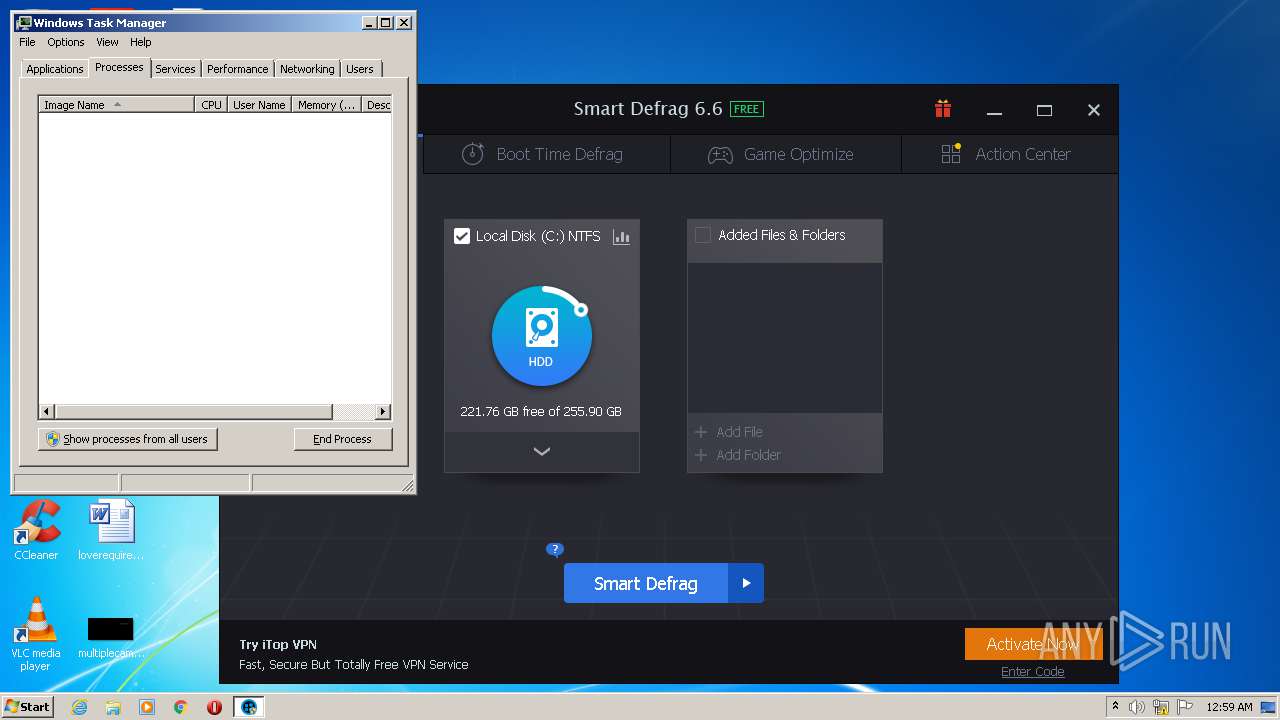1280x720 pixels.
Task: Open the Help menu in Task Manager
Action: tap(141, 42)
